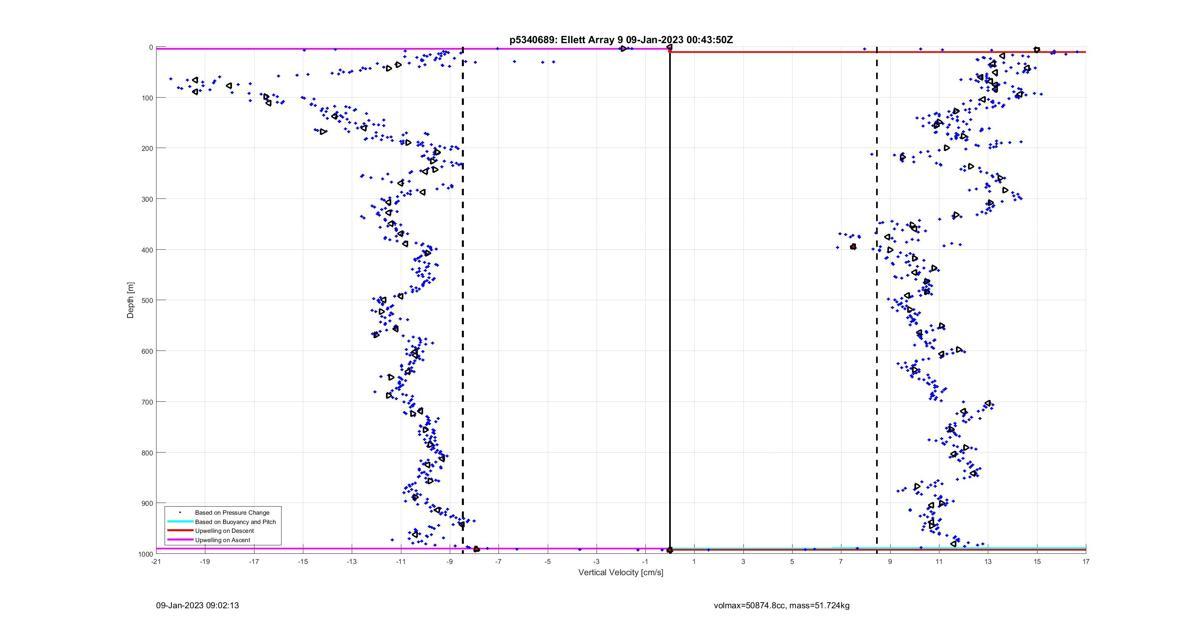Click the x-axis tick label "-9"
The width and height of the screenshot is (1200, 622).
(450, 562)
